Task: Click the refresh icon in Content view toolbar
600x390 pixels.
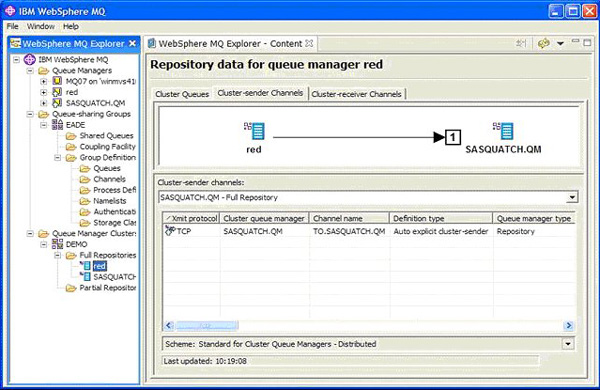Action: point(544,44)
